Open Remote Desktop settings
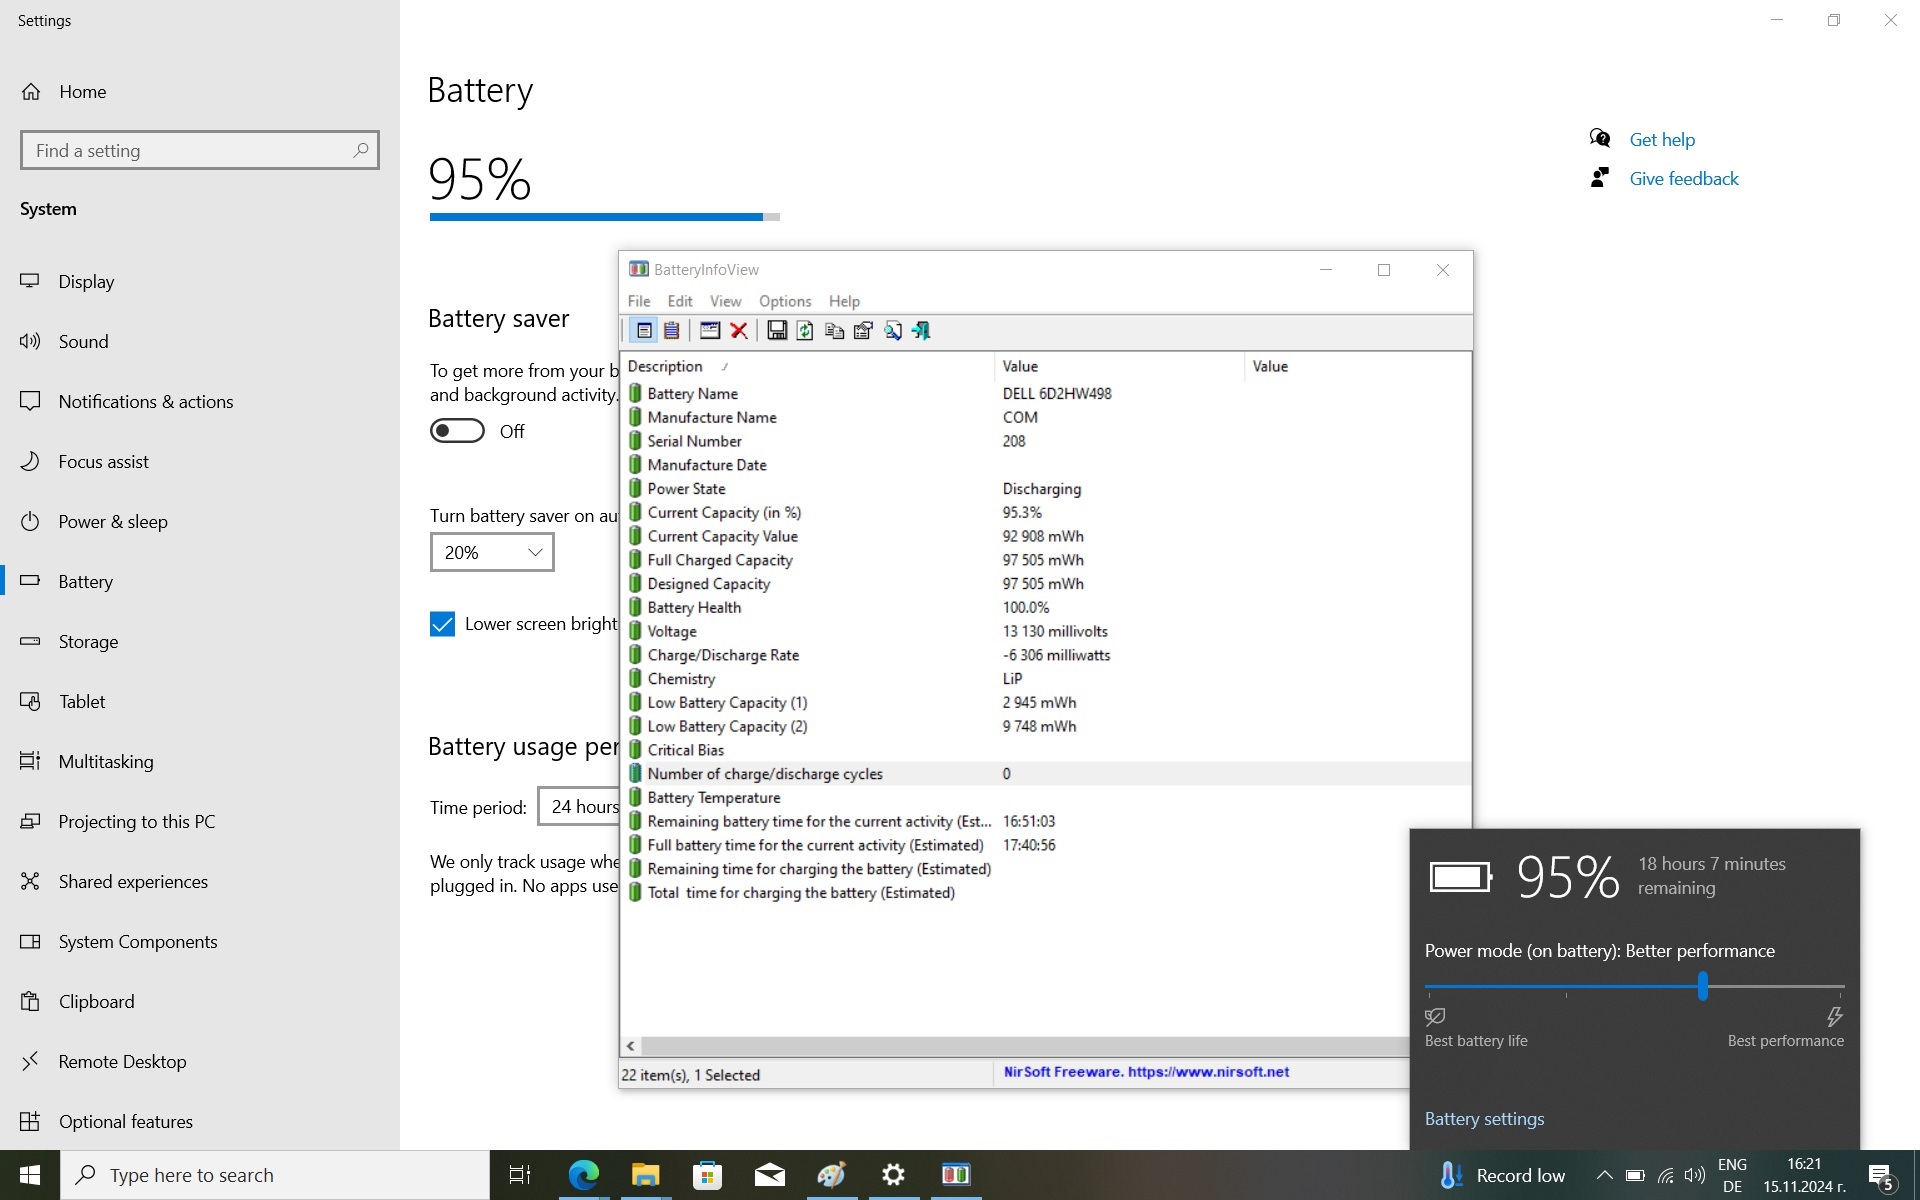1920x1200 pixels. [x=200, y=1062]
